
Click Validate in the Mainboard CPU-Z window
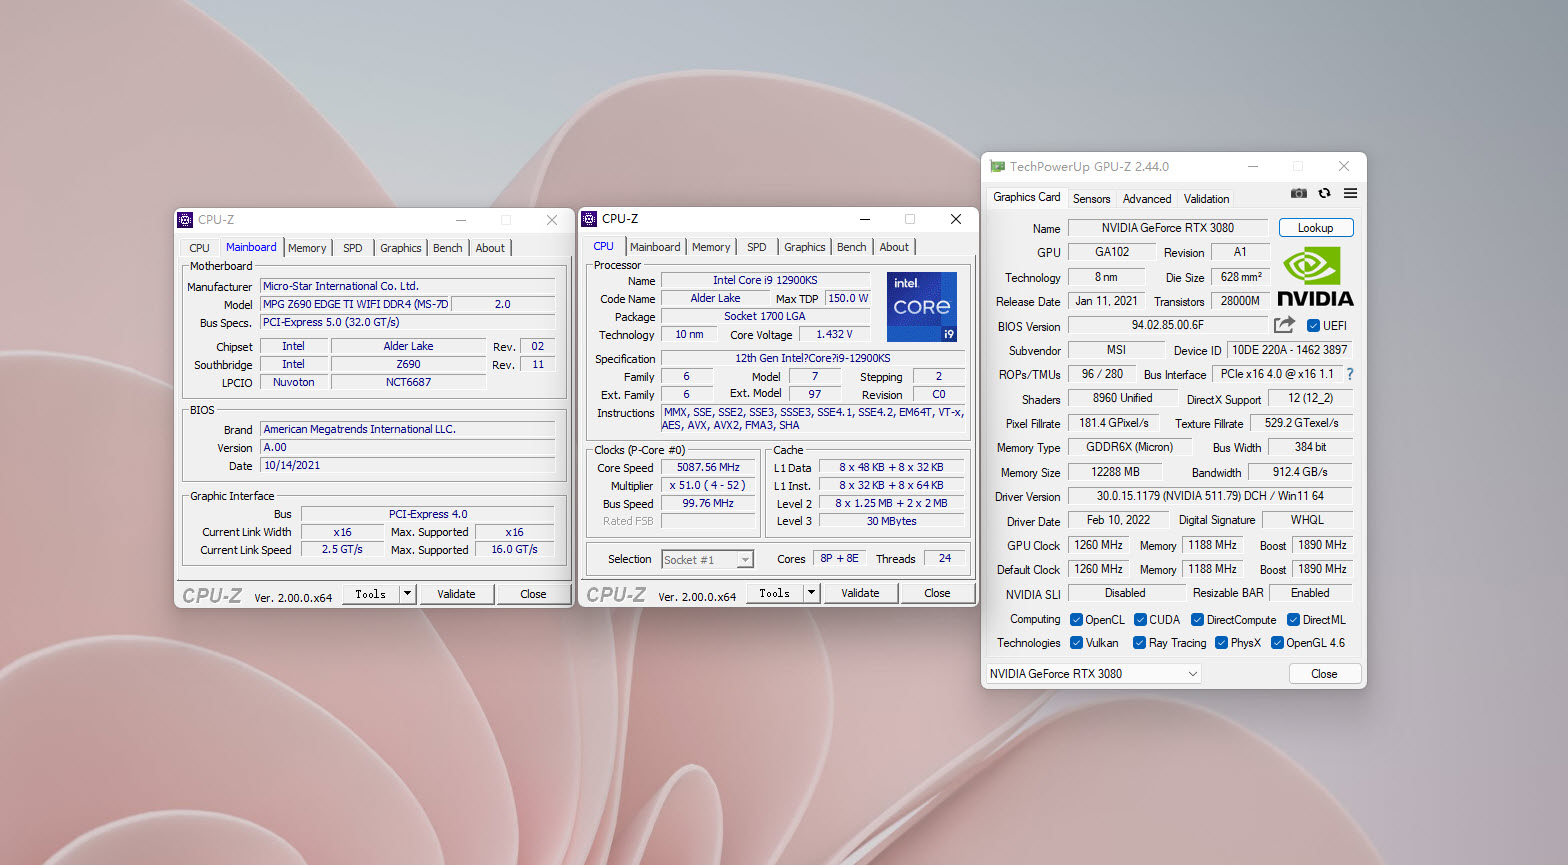point(456,594)
